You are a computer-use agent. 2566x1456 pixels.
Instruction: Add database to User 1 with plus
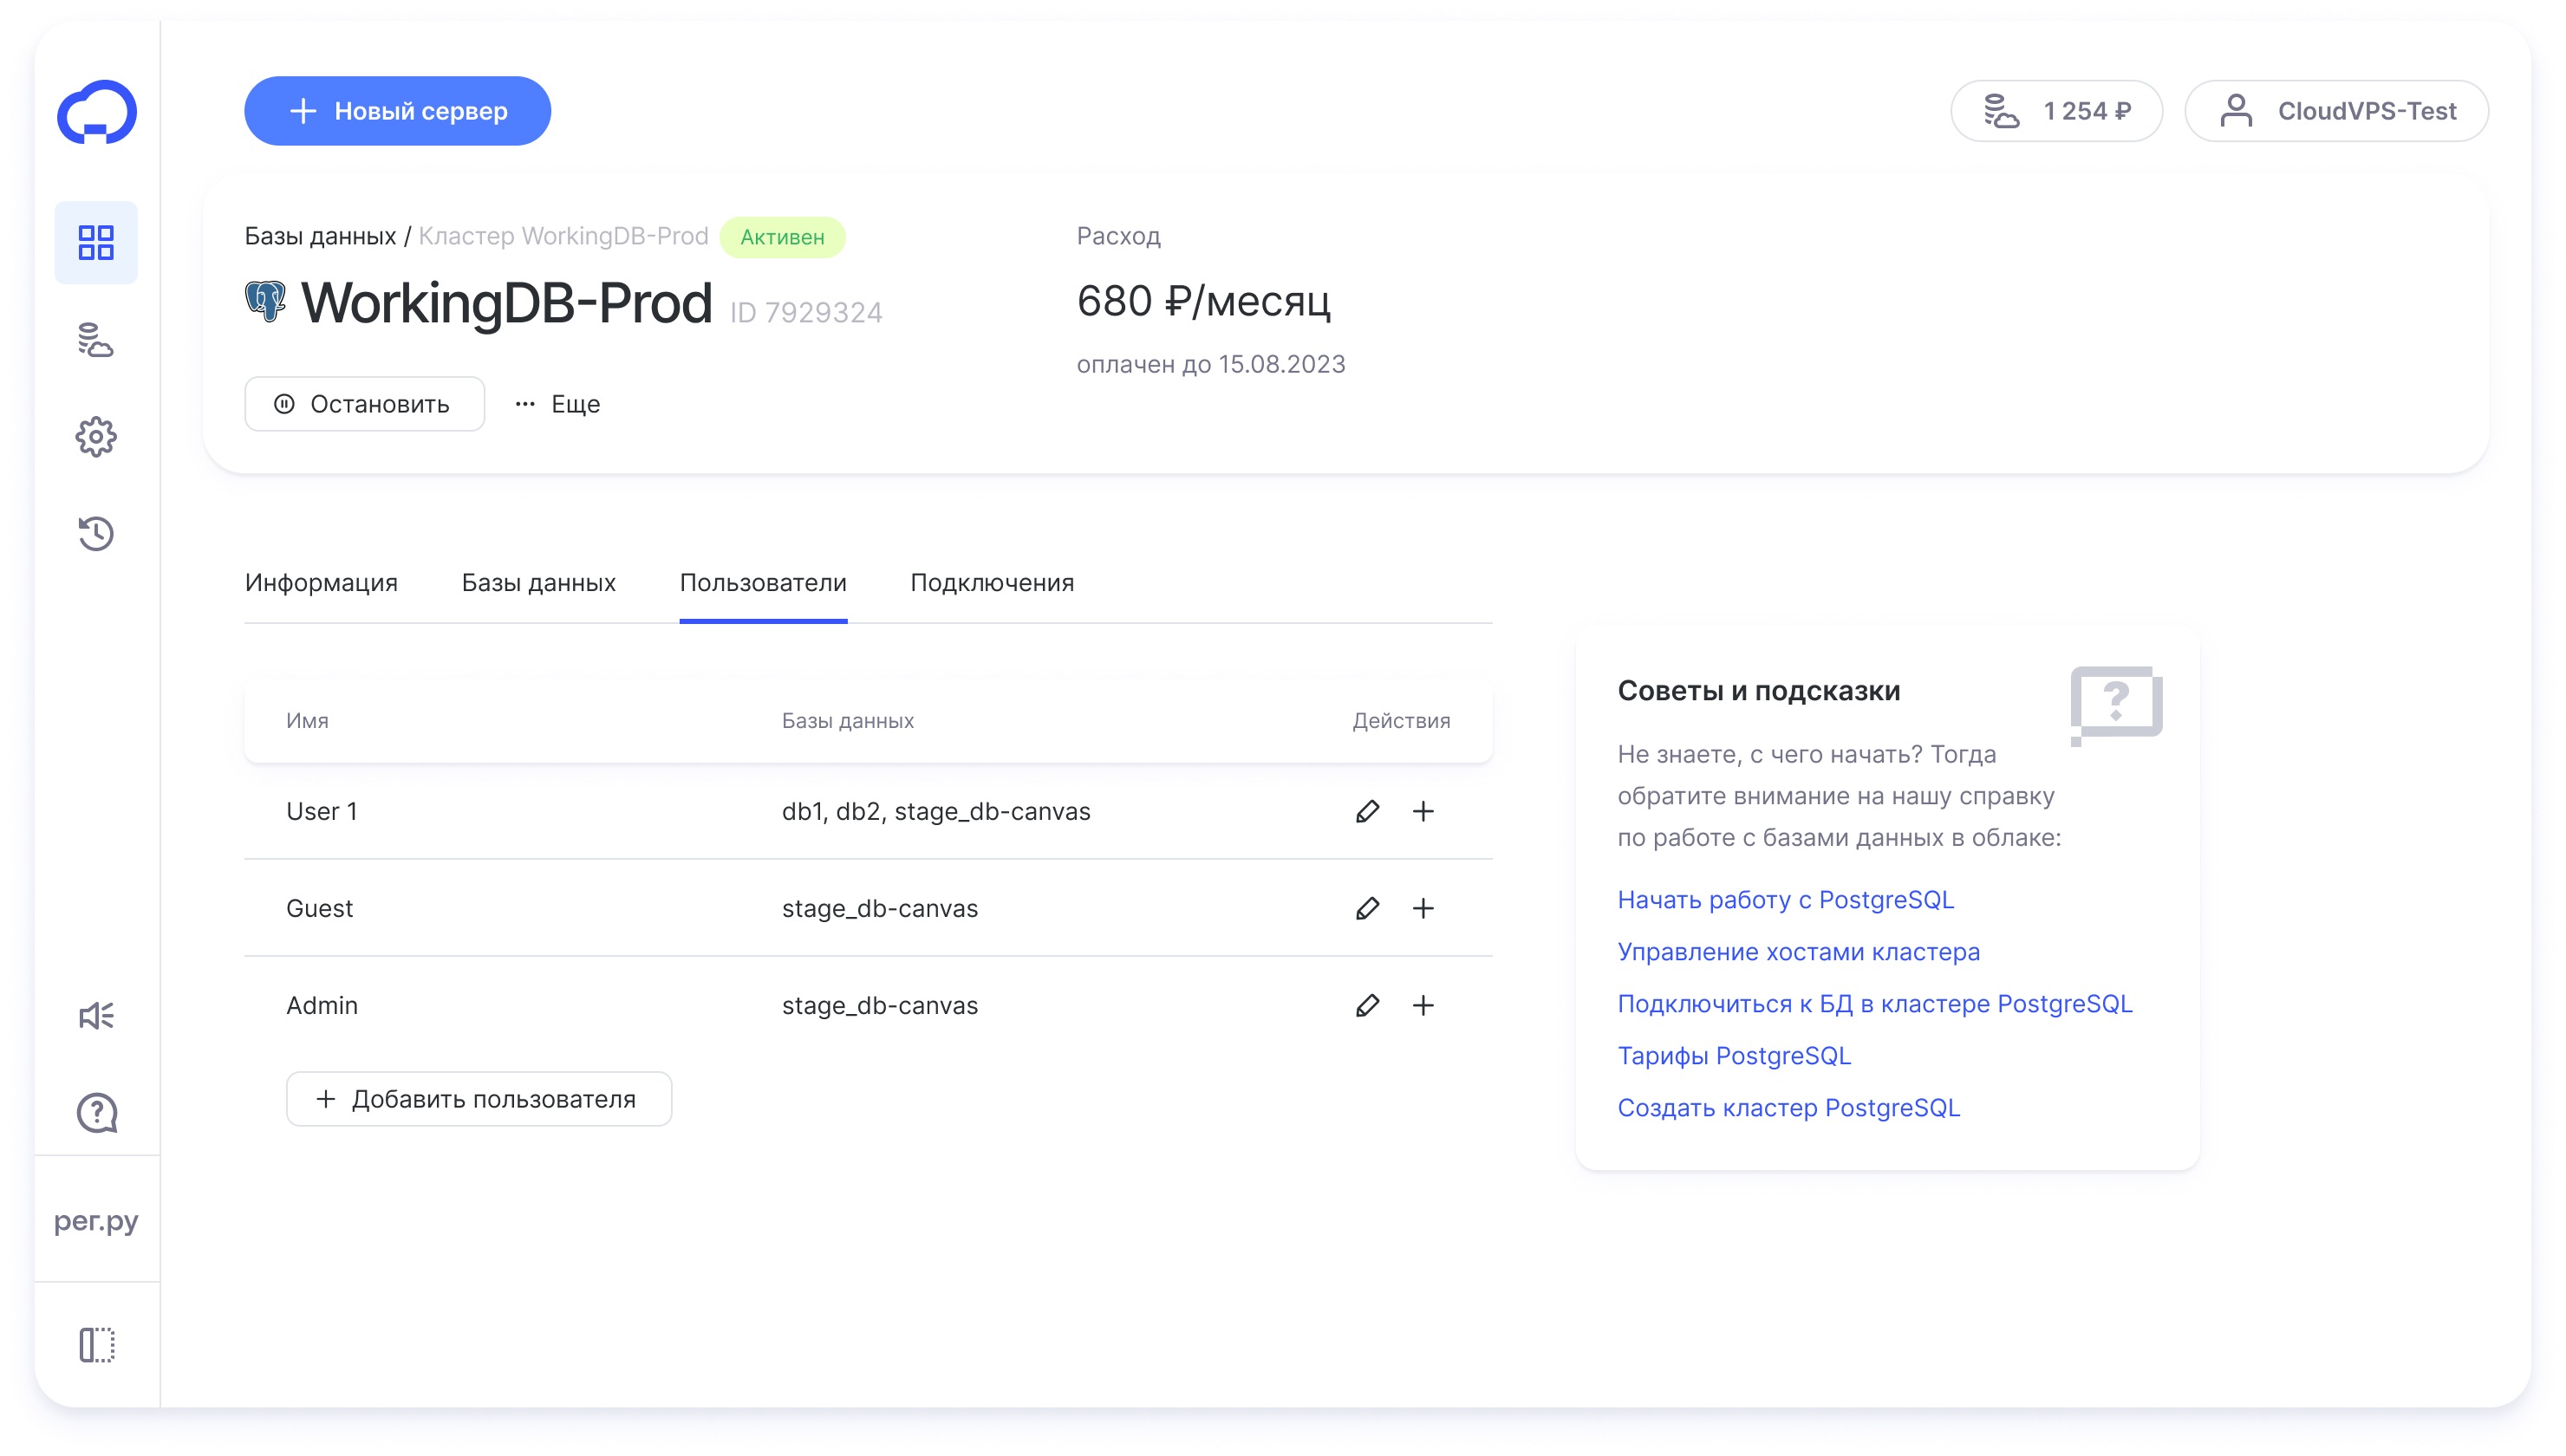pyautogui.click(x=1423, y=811)
